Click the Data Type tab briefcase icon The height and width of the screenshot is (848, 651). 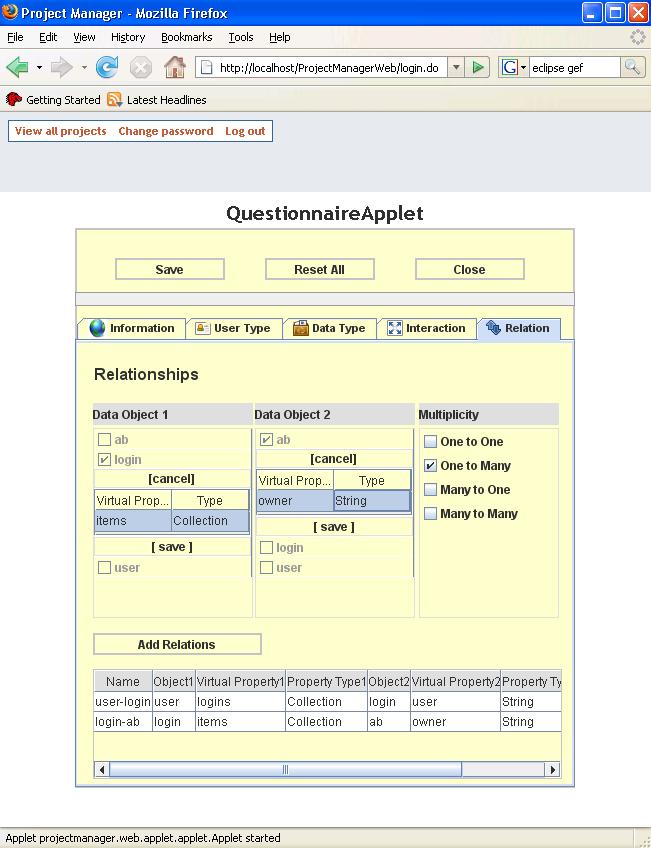point(301,328)
